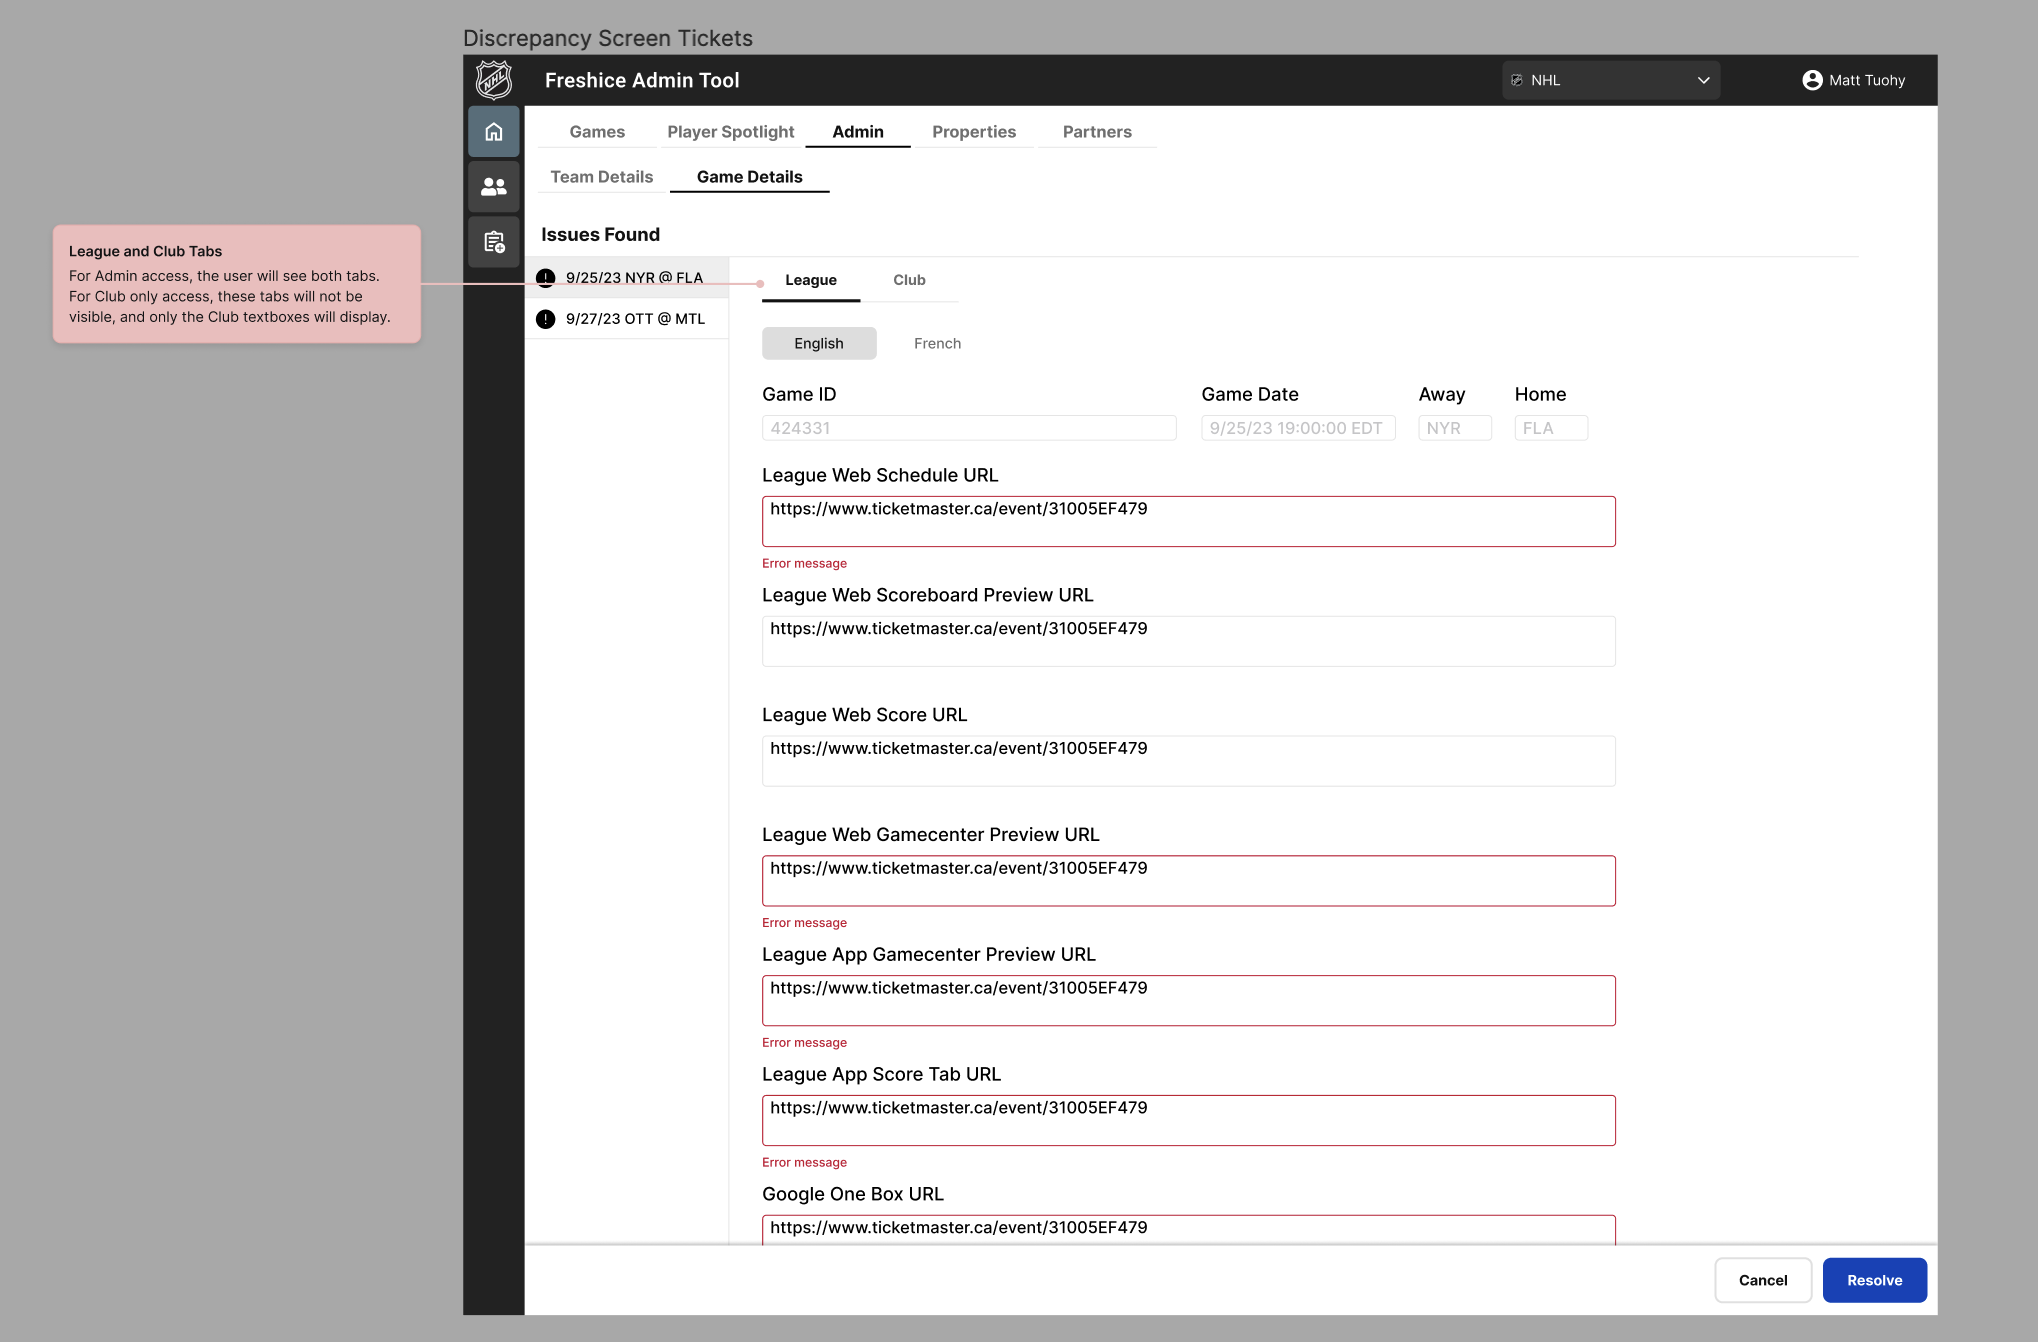The height and width of the screenshot is (1342, 2038).
Task: Click the NHL shield logo
Action: [494, 80]
